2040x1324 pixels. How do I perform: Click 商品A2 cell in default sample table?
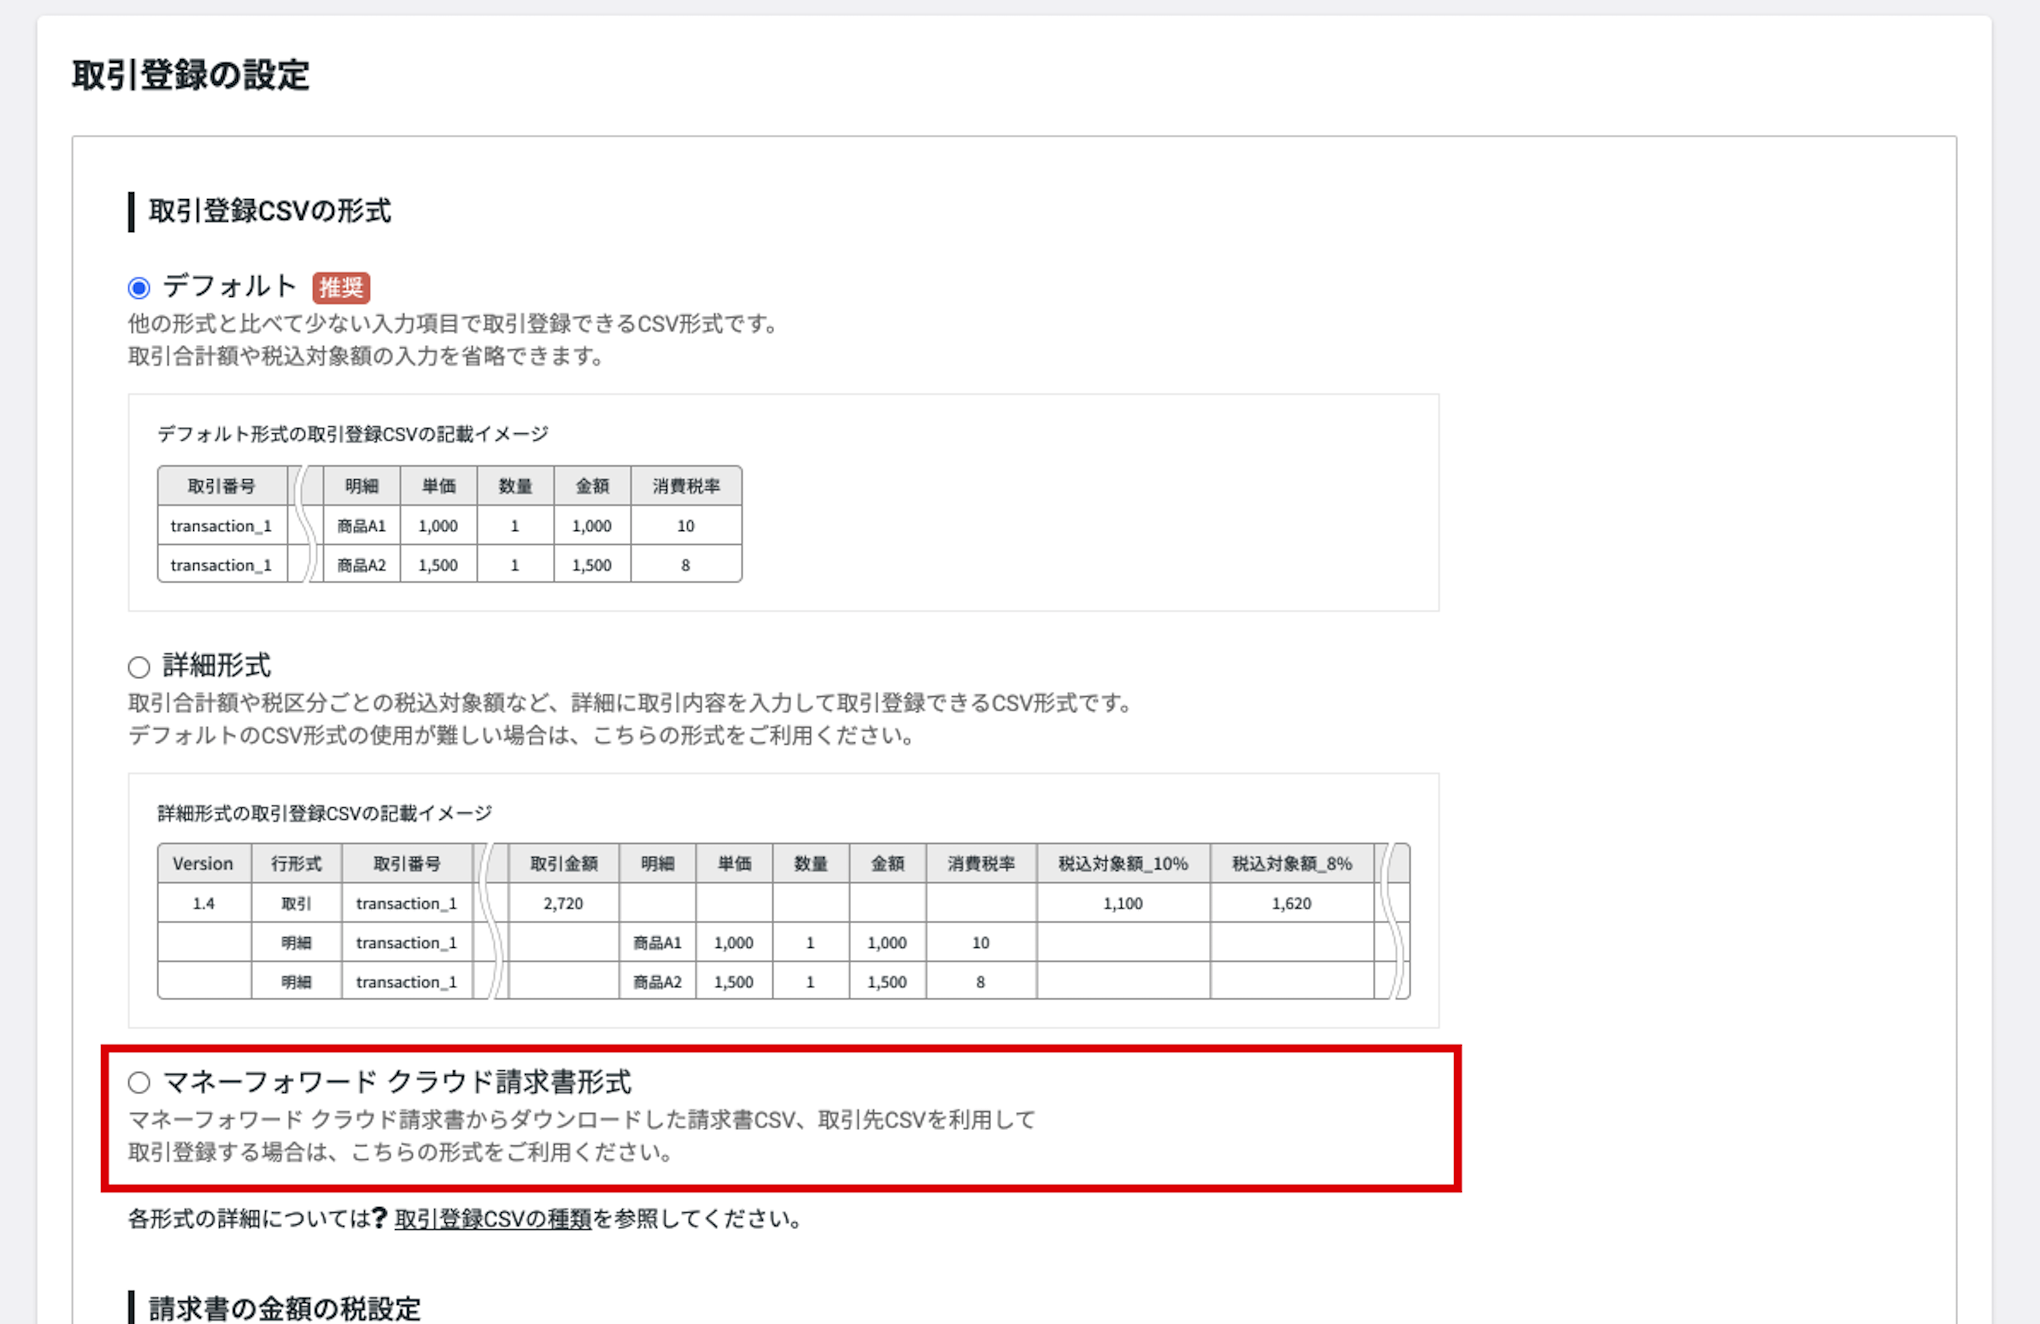point(362,565)
